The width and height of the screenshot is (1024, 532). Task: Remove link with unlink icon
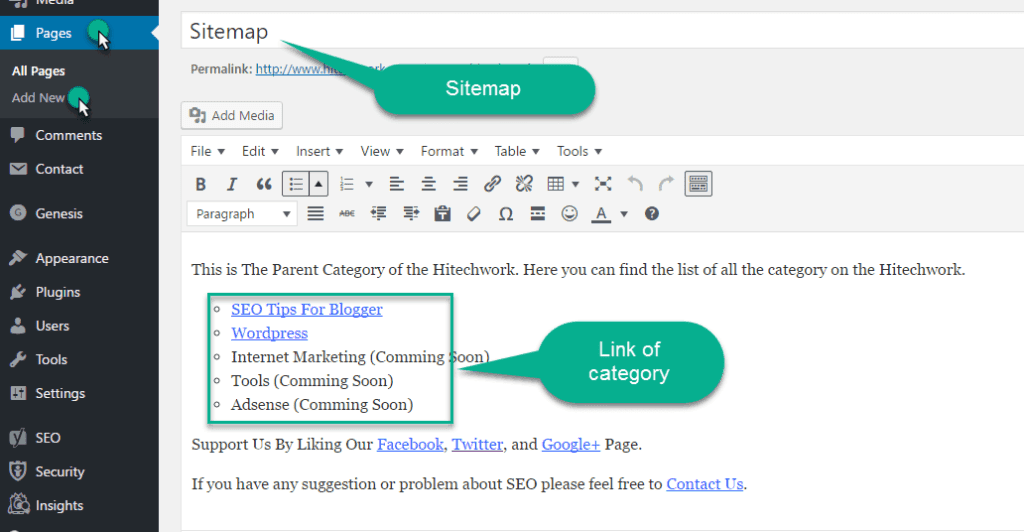(x=524, y=184)
